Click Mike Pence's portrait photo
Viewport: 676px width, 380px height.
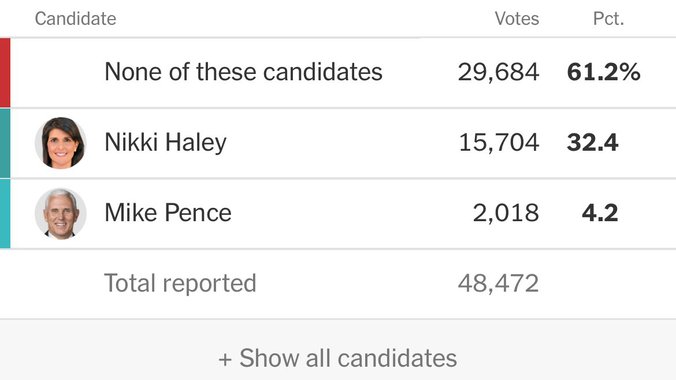click(60, 214)
